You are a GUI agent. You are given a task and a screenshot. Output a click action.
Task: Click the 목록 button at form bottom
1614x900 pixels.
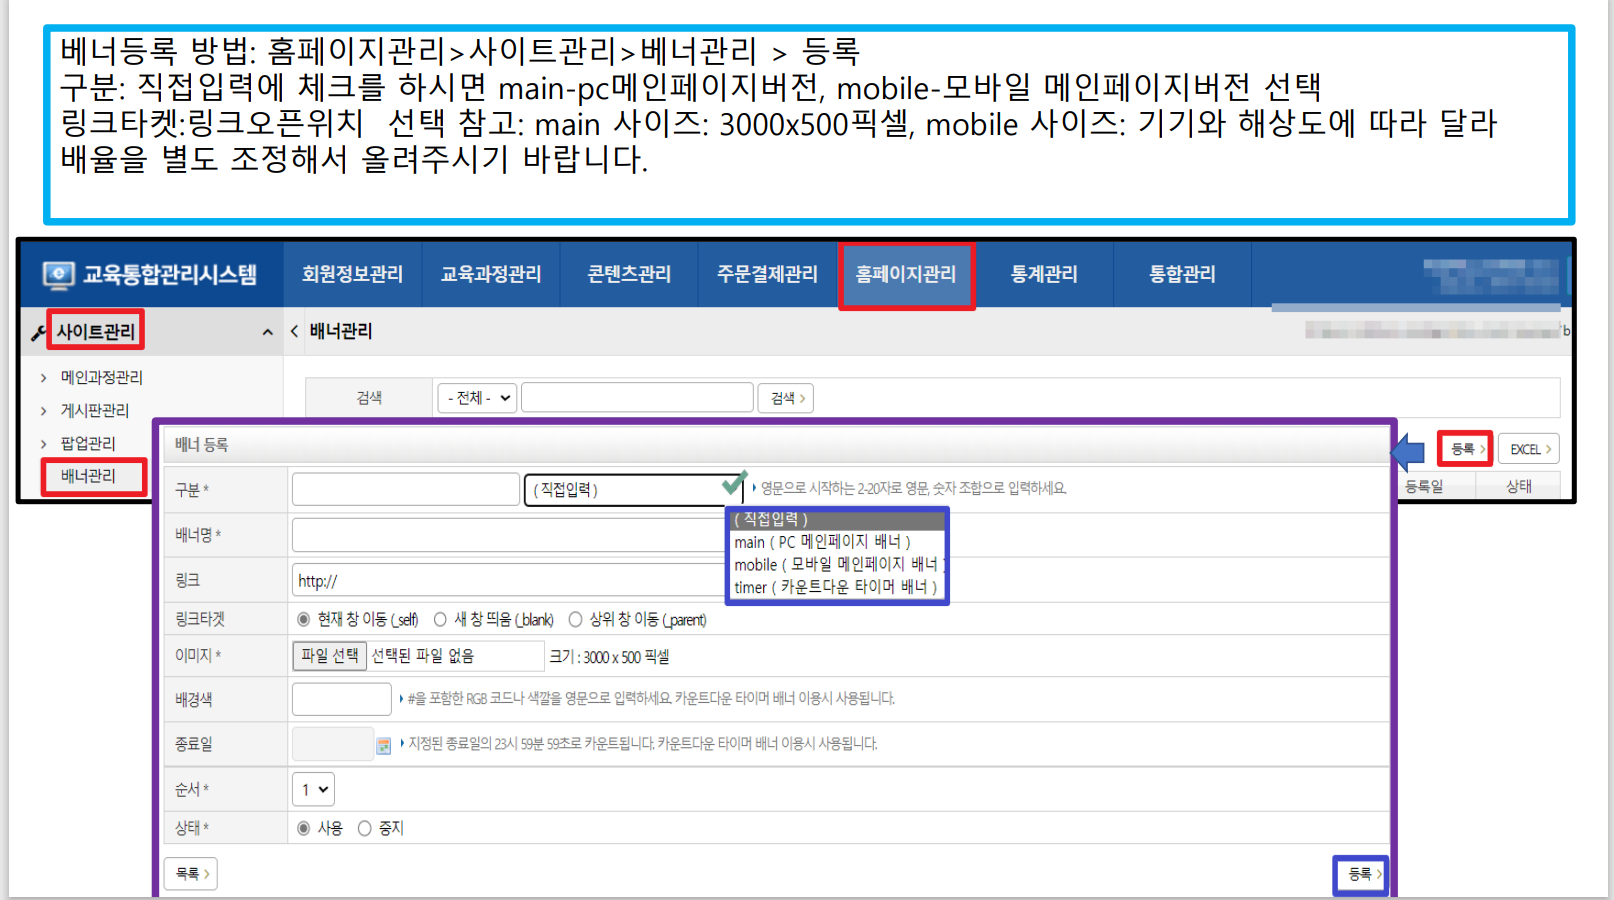[x=191, y=873]
